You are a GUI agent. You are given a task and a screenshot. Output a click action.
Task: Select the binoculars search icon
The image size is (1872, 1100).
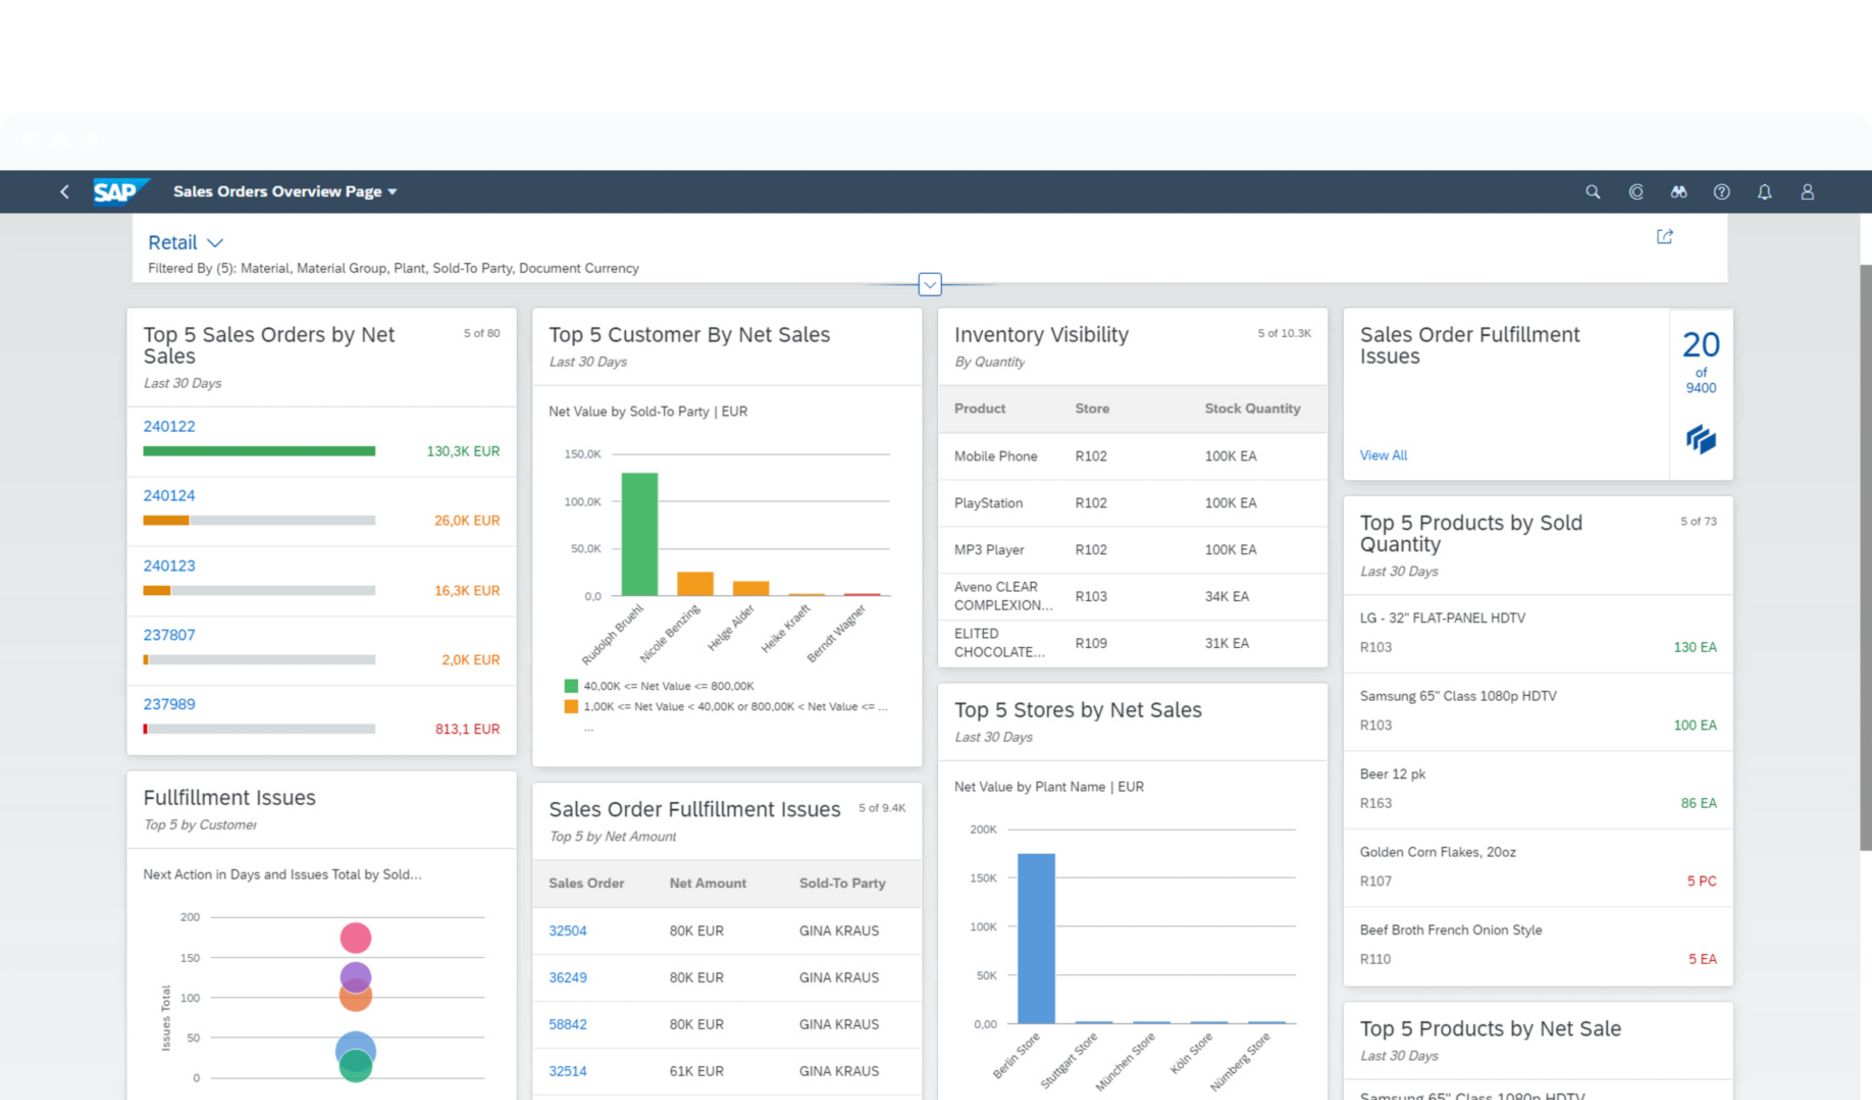pos(1679,191)
